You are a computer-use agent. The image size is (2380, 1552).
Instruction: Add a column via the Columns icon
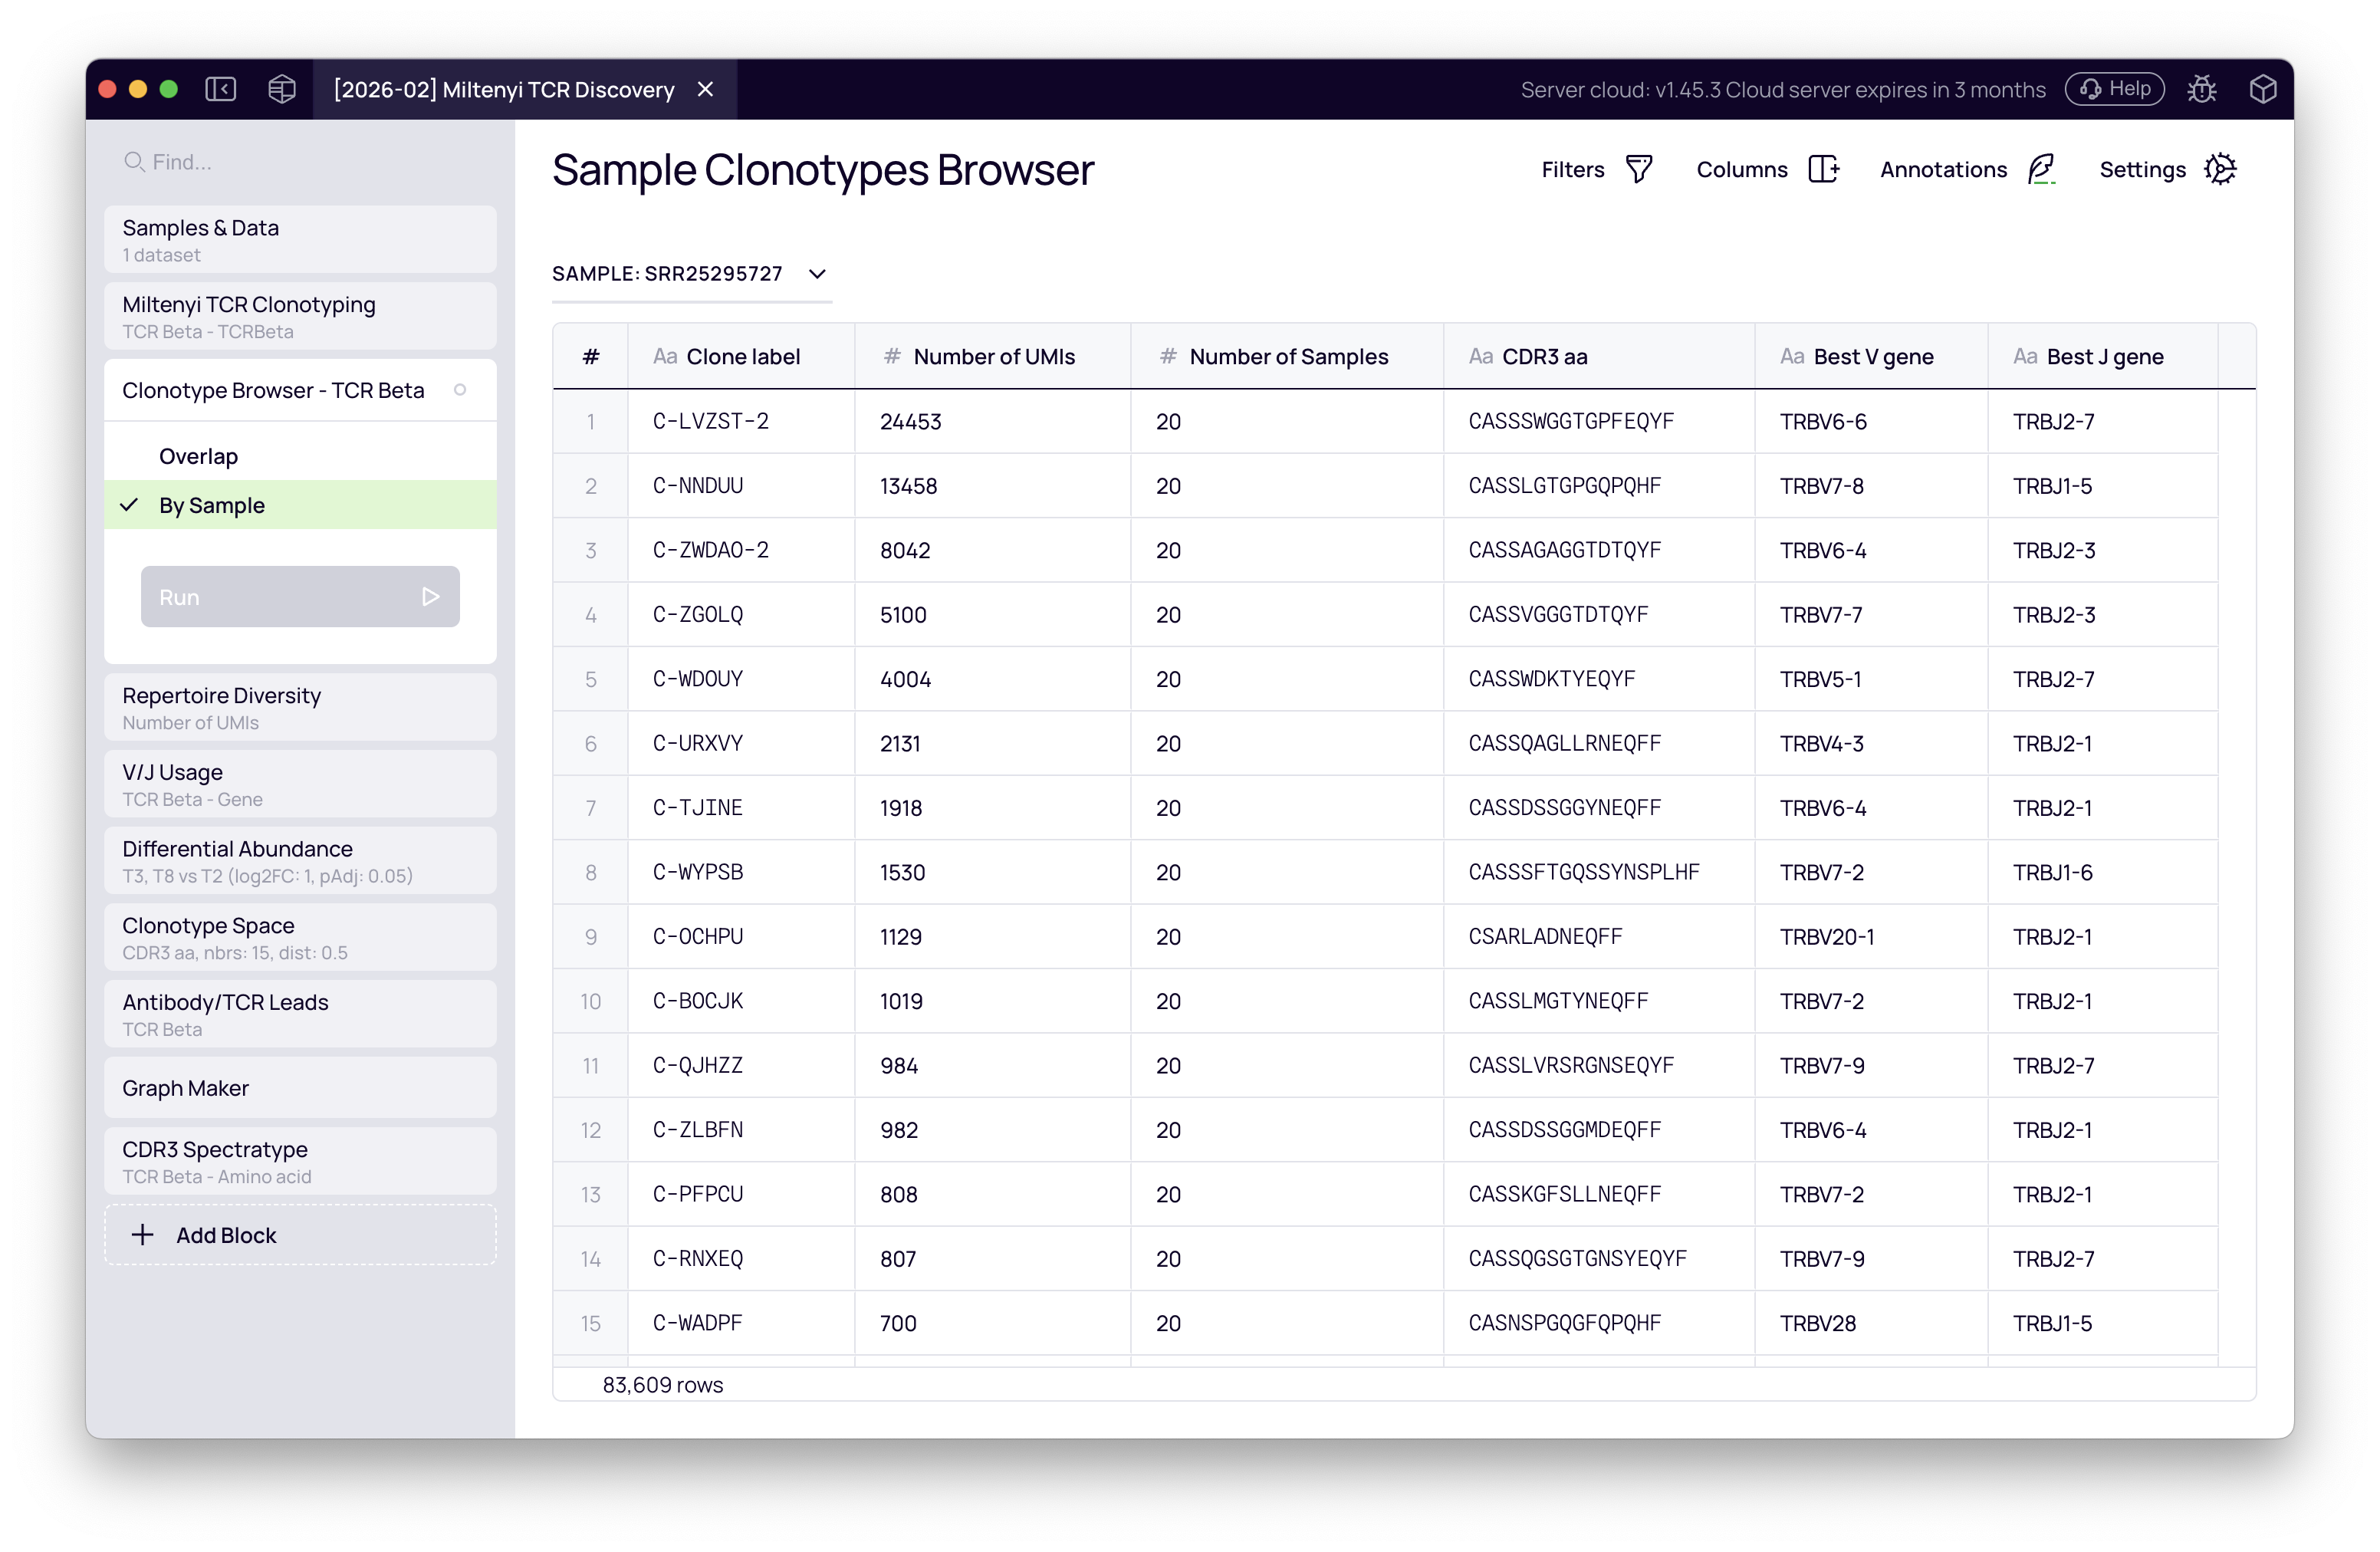(x=1824, y=169)
